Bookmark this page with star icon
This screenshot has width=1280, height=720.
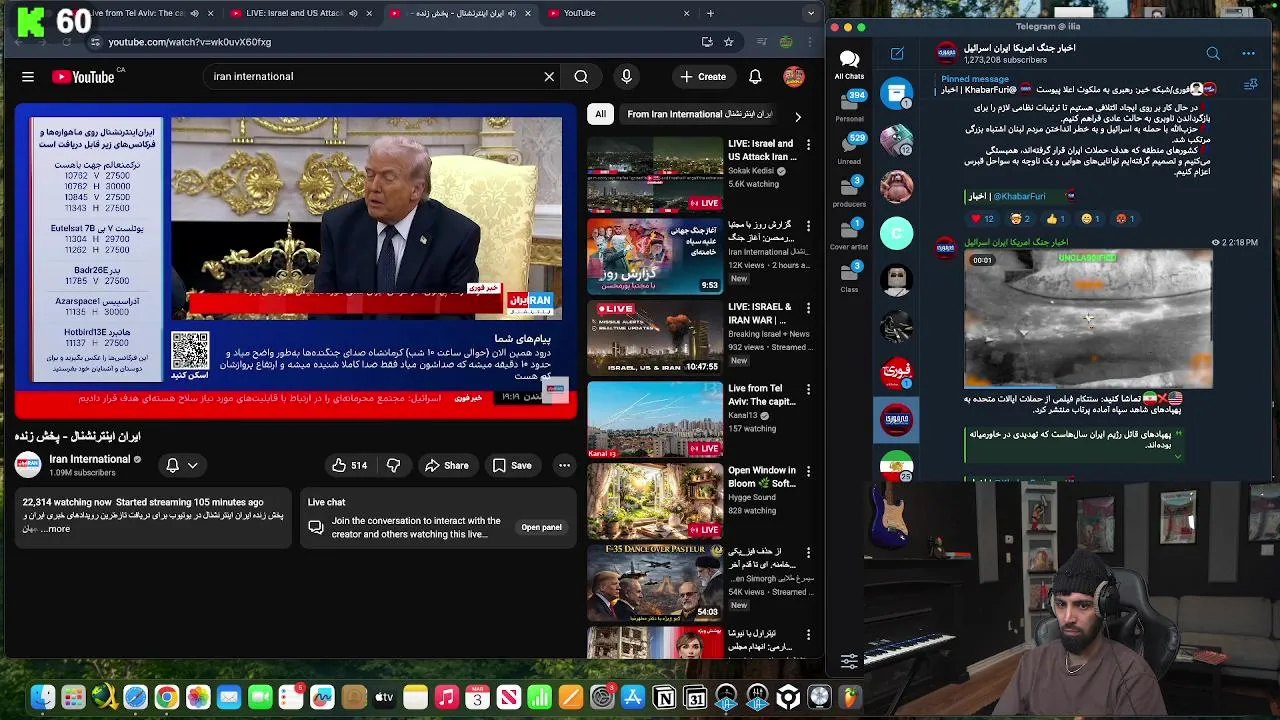point(728,42)
